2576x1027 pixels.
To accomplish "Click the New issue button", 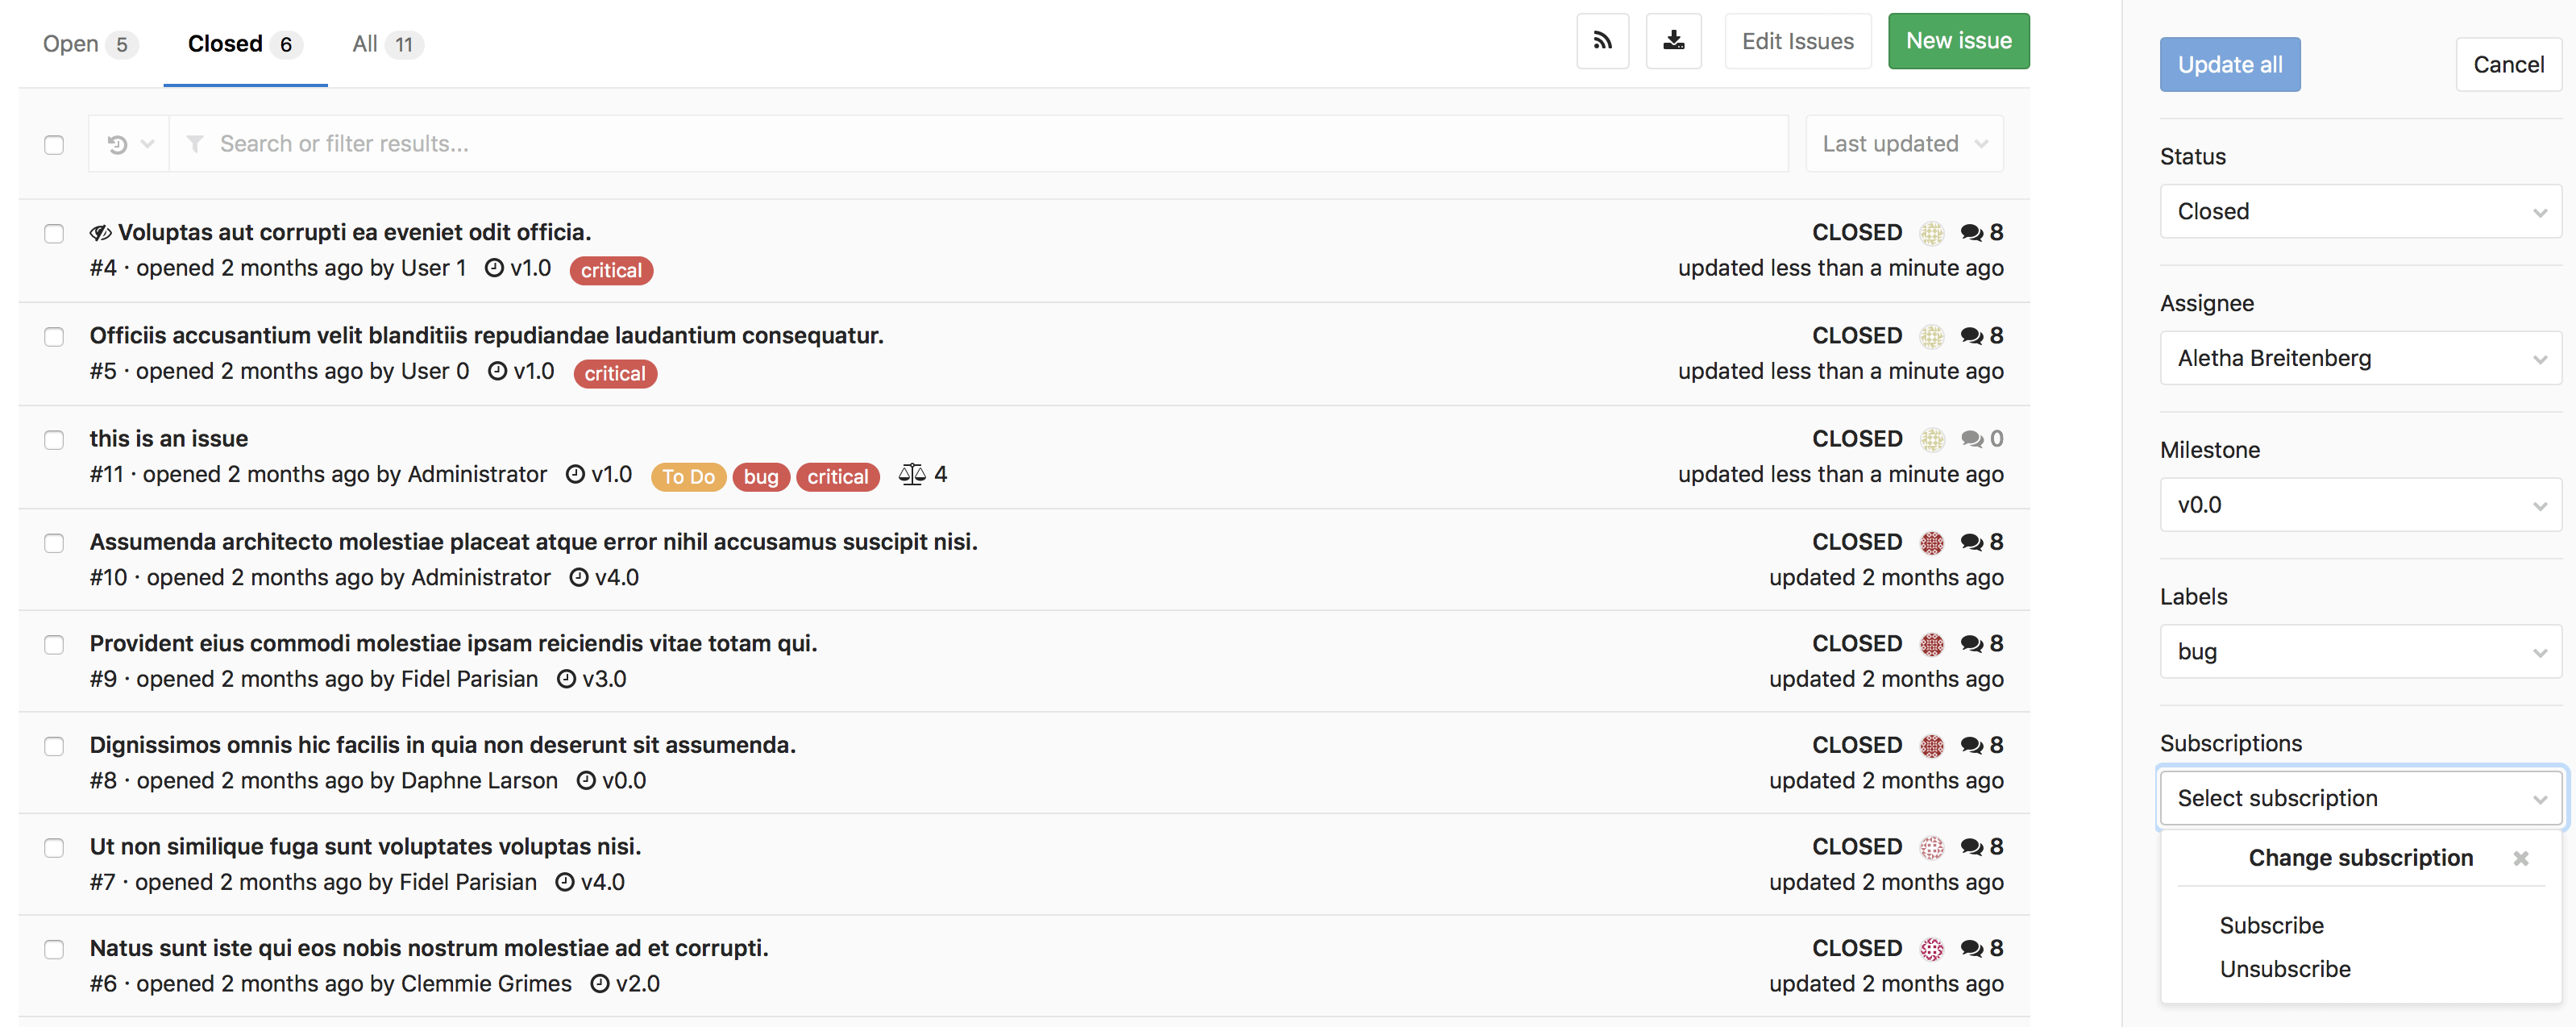I will click(x=1958, y=40).
